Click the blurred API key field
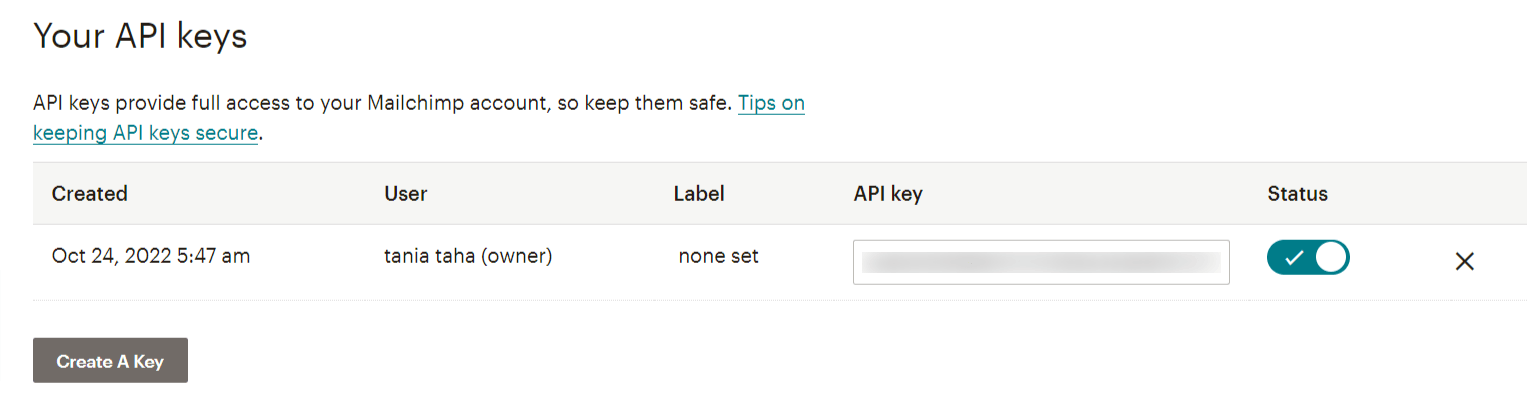The height and width of the screenshot is (403, 1533). coord(1040,262)
